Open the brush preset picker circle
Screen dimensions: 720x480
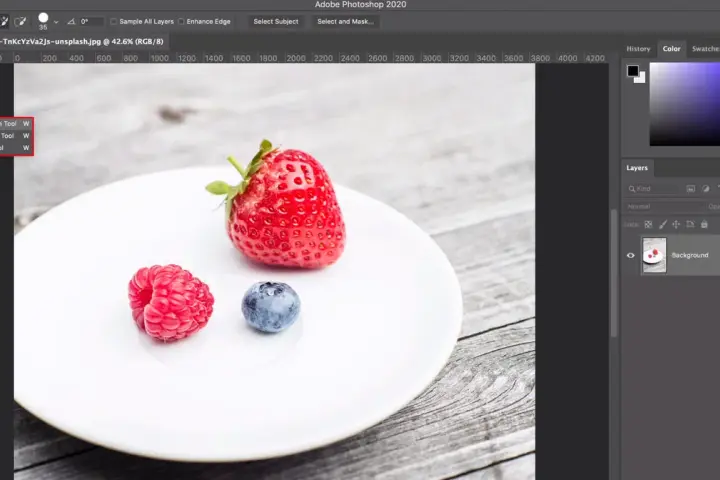click(x=43, y=18)
